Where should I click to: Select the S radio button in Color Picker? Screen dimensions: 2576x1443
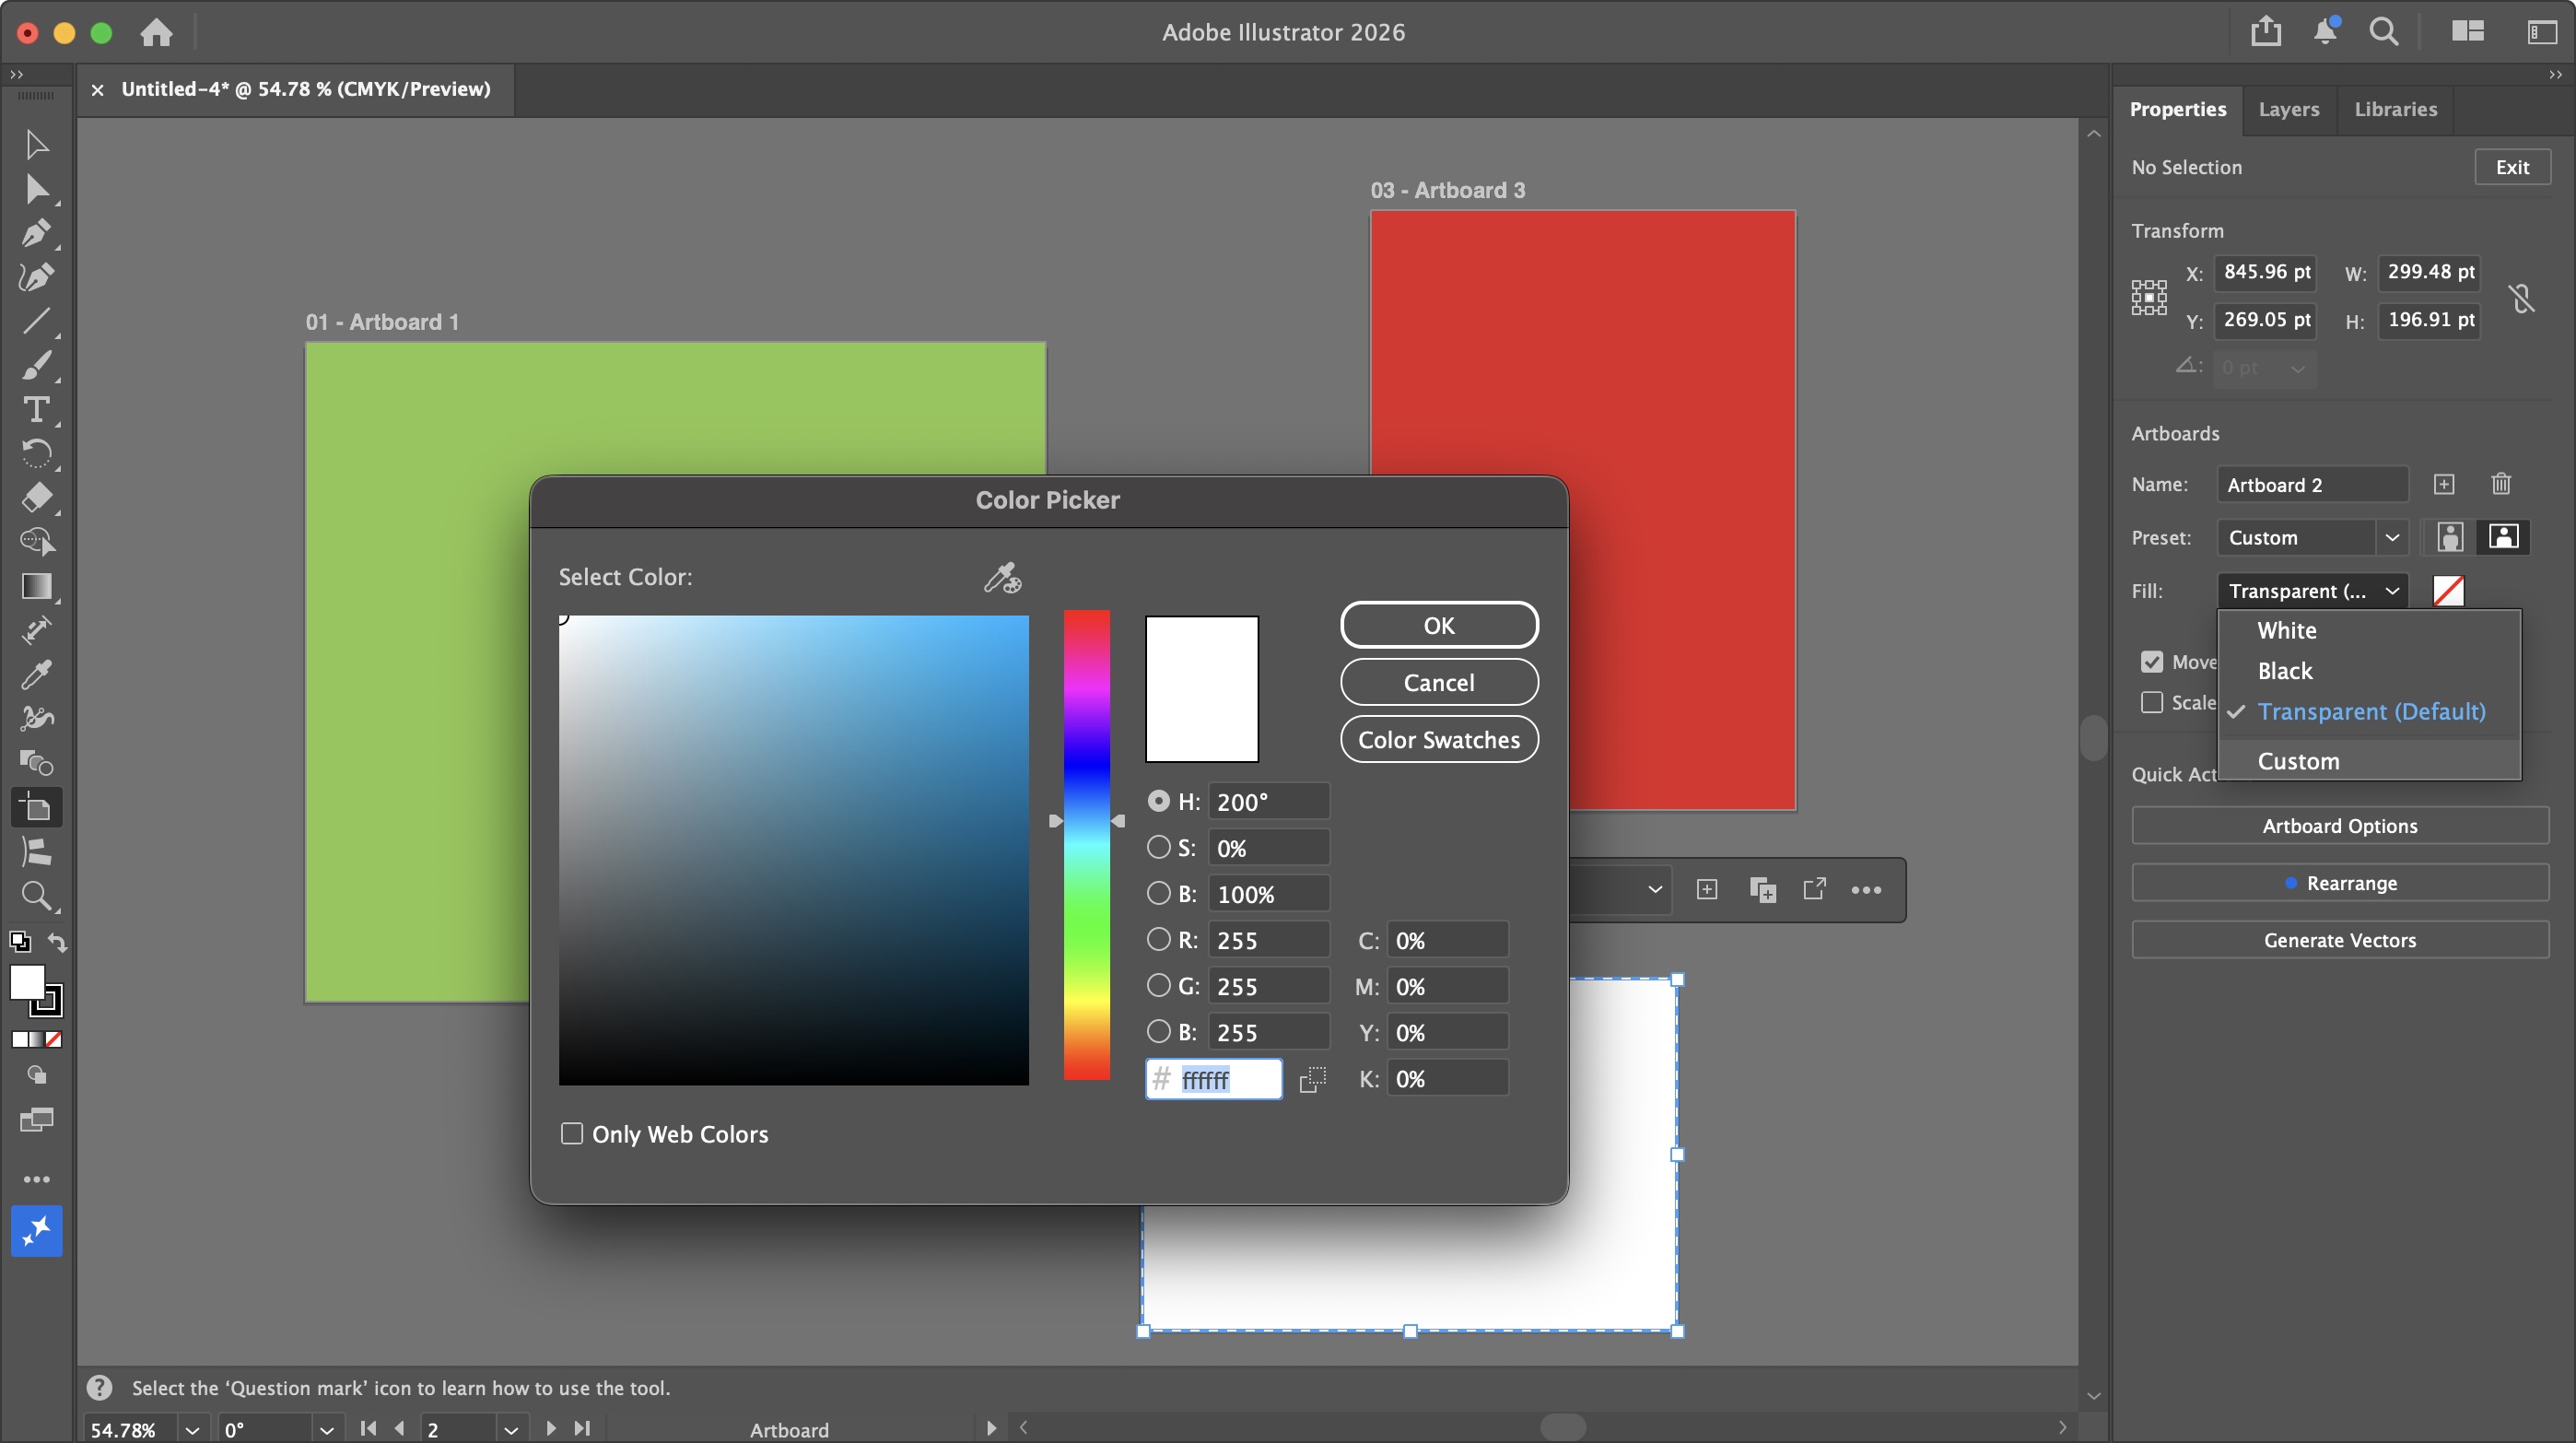[x=1158, y=847]
